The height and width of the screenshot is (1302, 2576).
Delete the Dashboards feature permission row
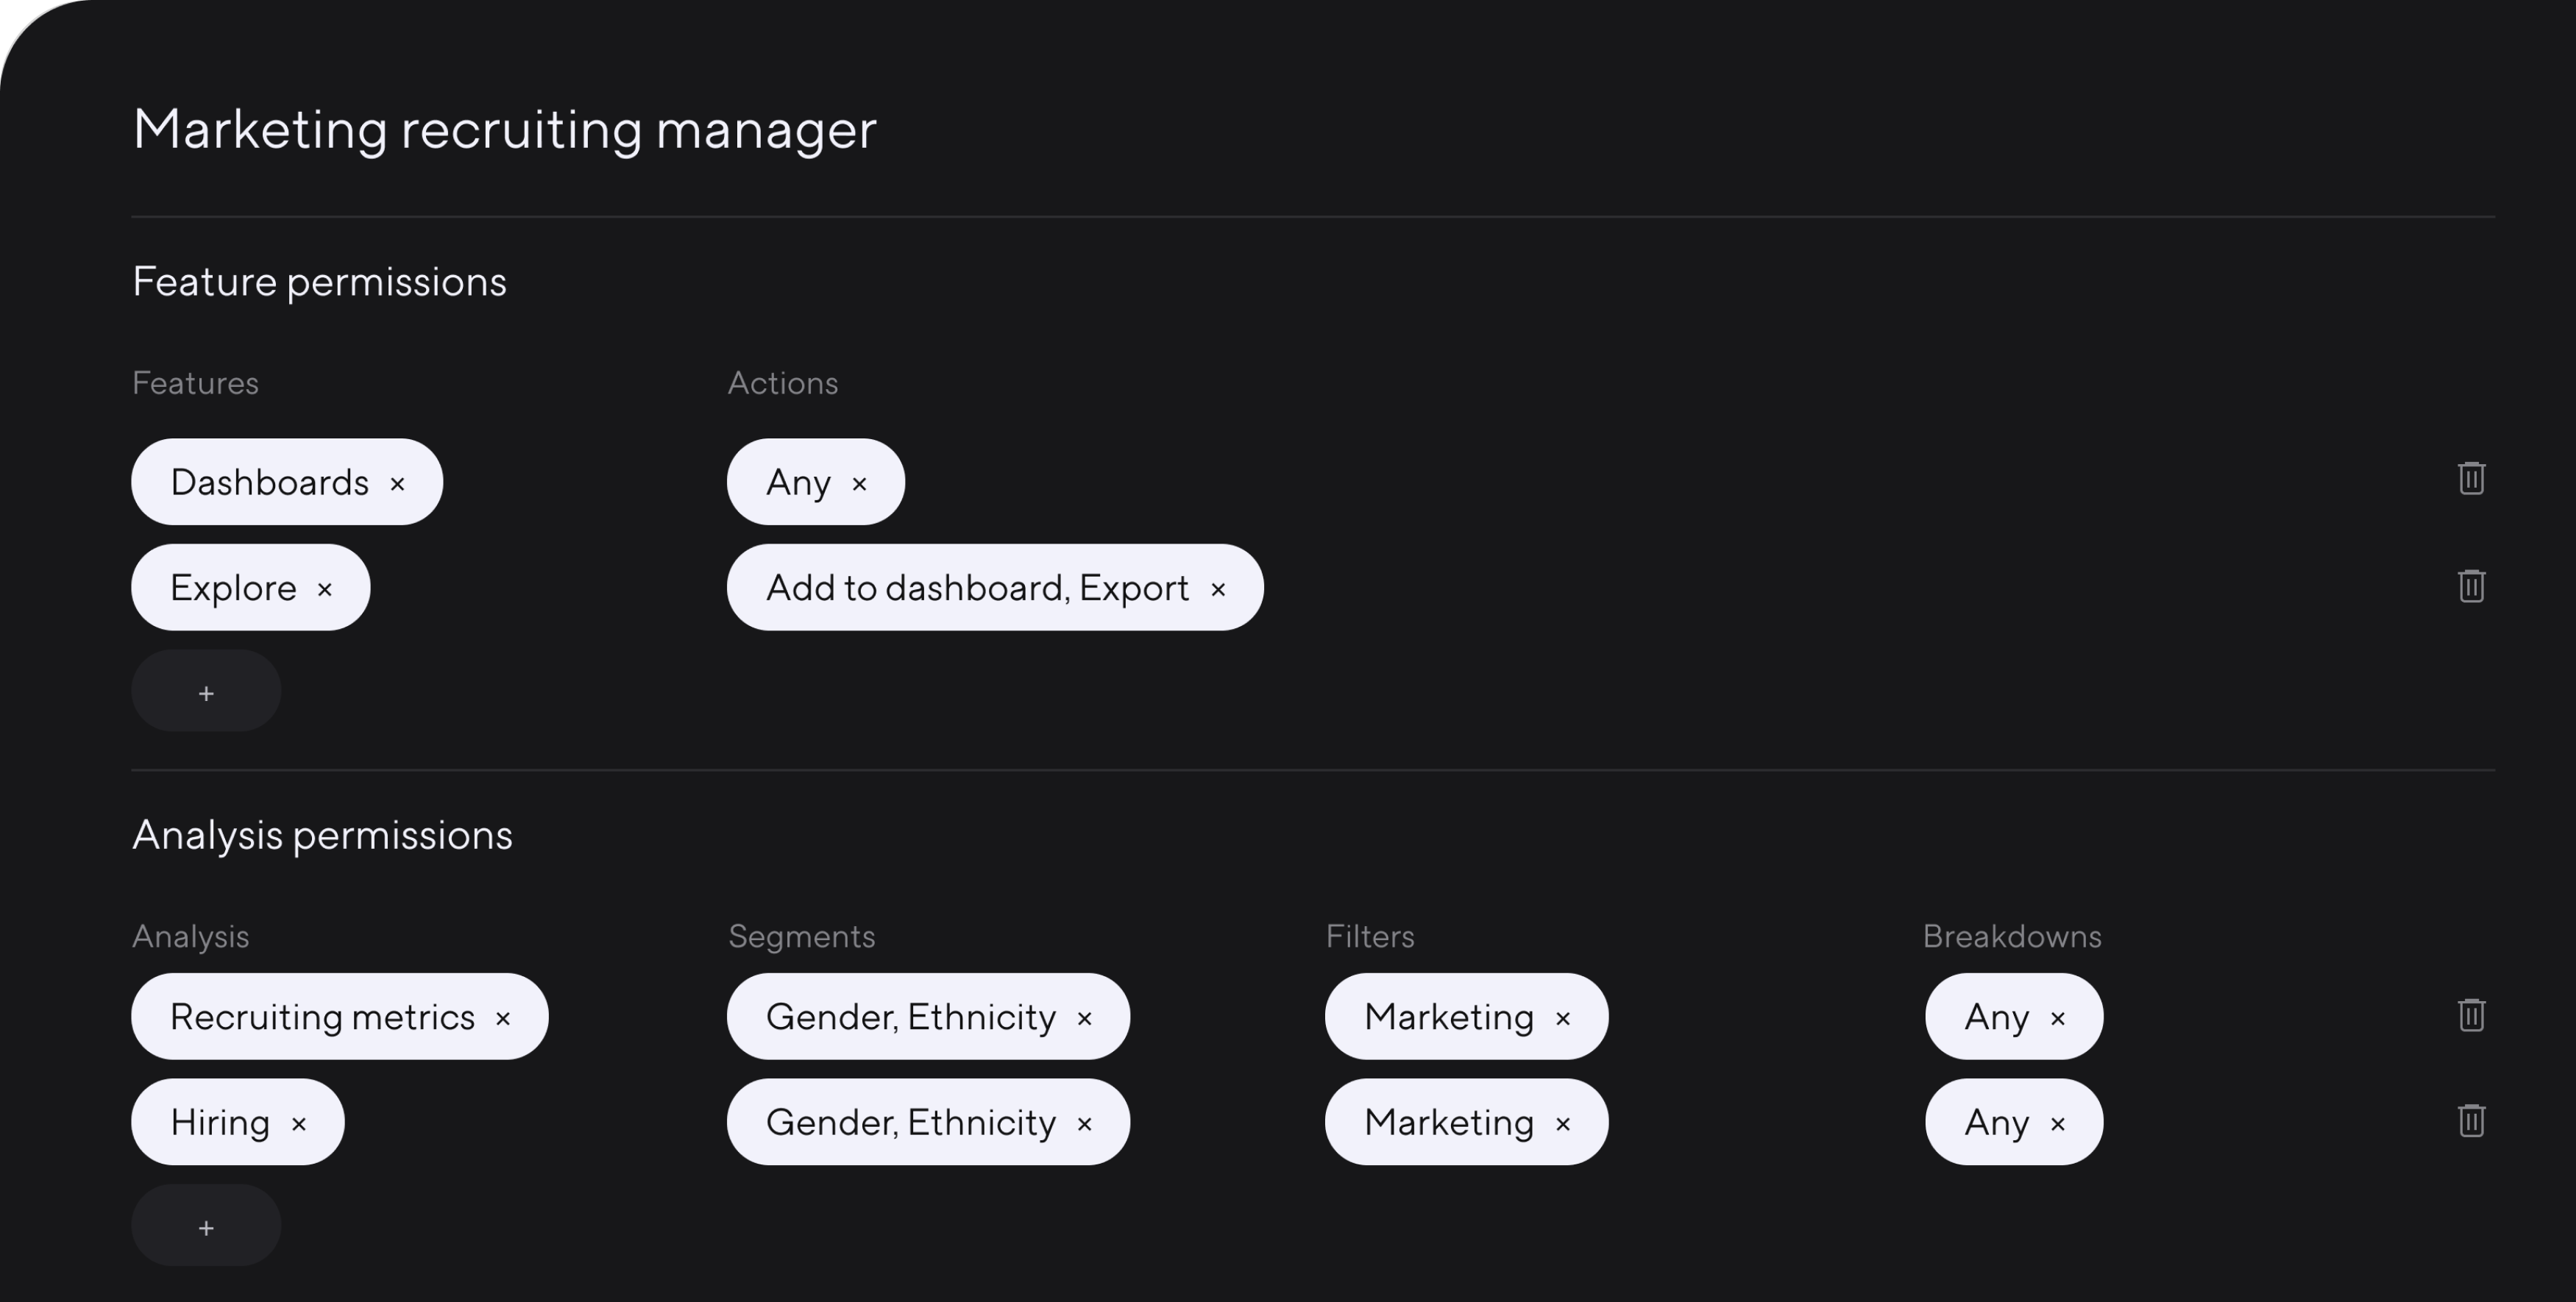[2470, 478]
